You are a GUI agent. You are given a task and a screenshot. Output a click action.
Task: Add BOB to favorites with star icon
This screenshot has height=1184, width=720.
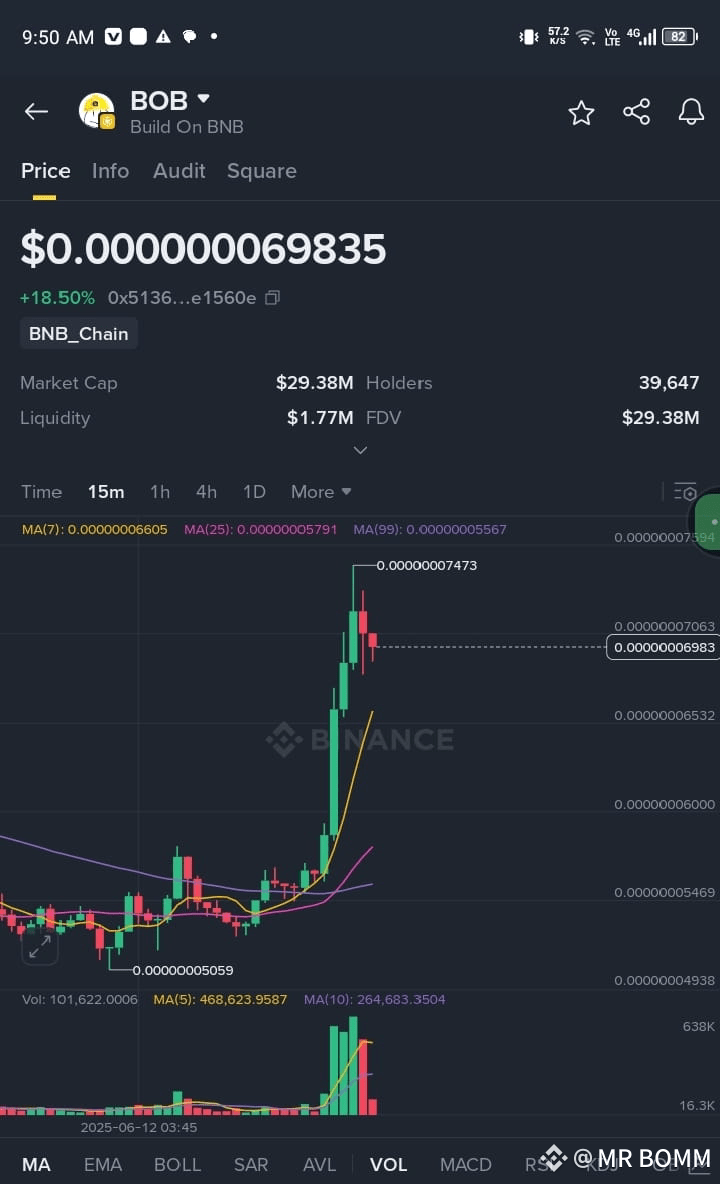(581, 113)
